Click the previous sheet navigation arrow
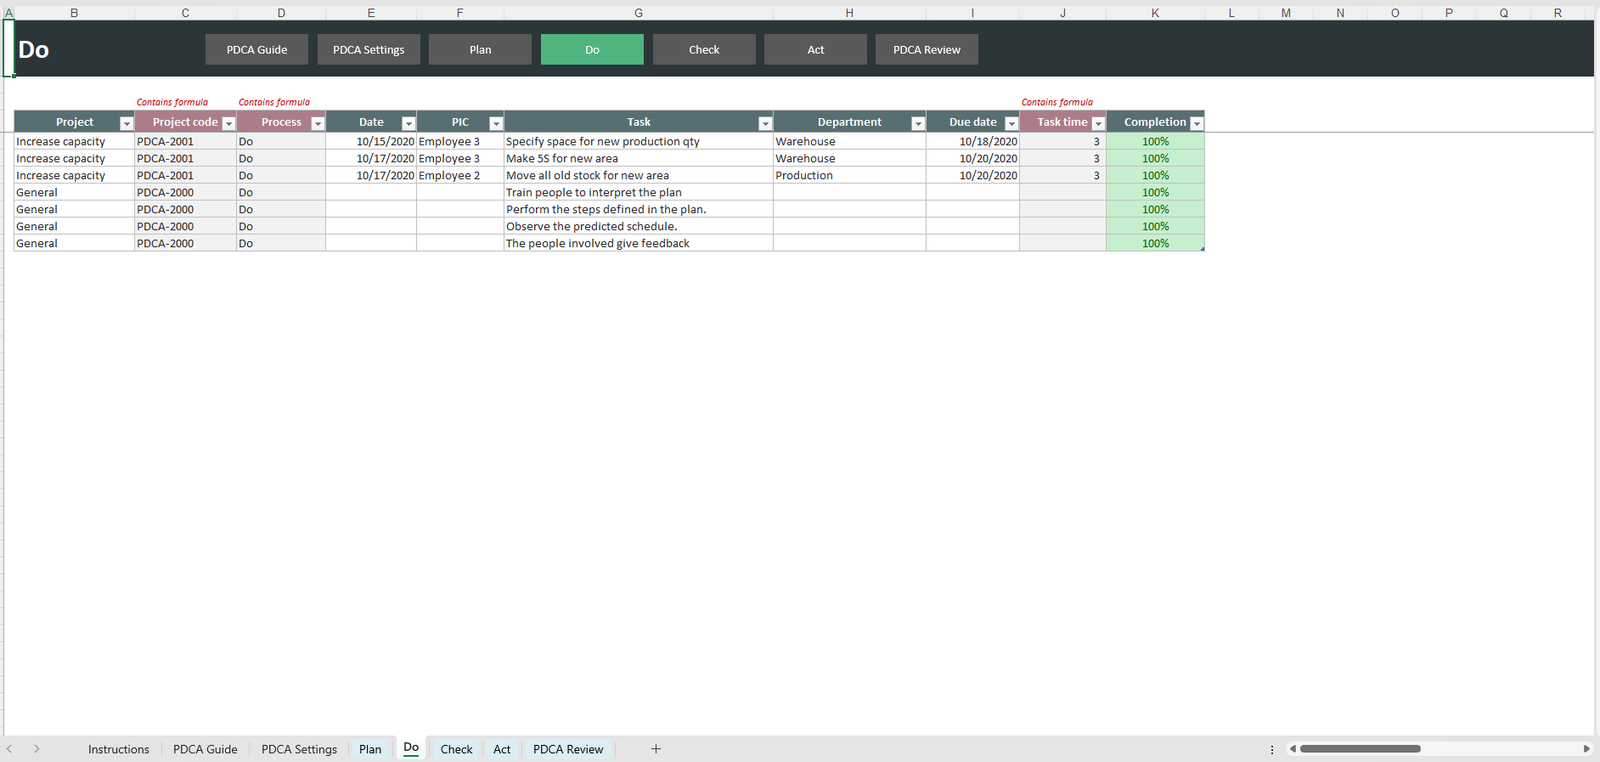Image resolution: width=1600 pixels, height=762 pixels. [x=9, y=749]
